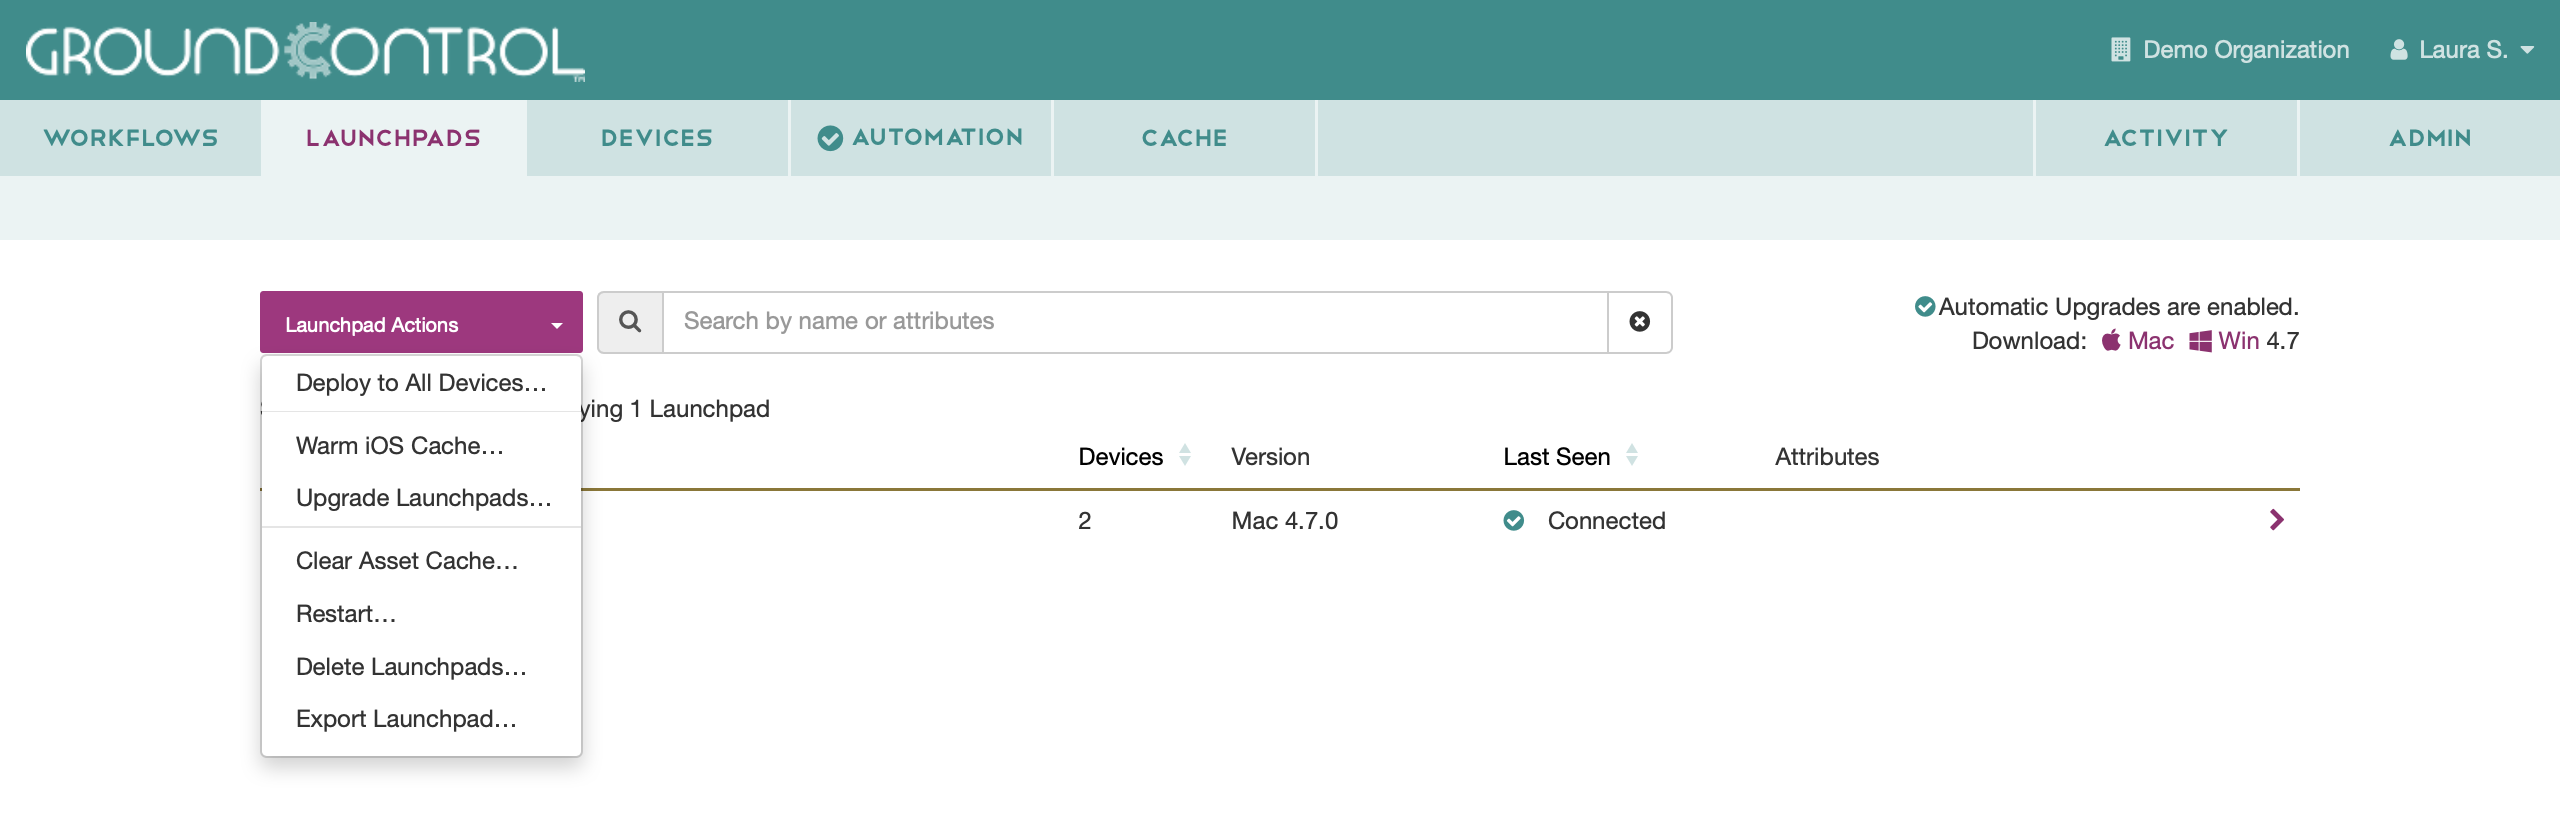Collapse the Launchpad Actions dropdown

[x=421, y=324]
